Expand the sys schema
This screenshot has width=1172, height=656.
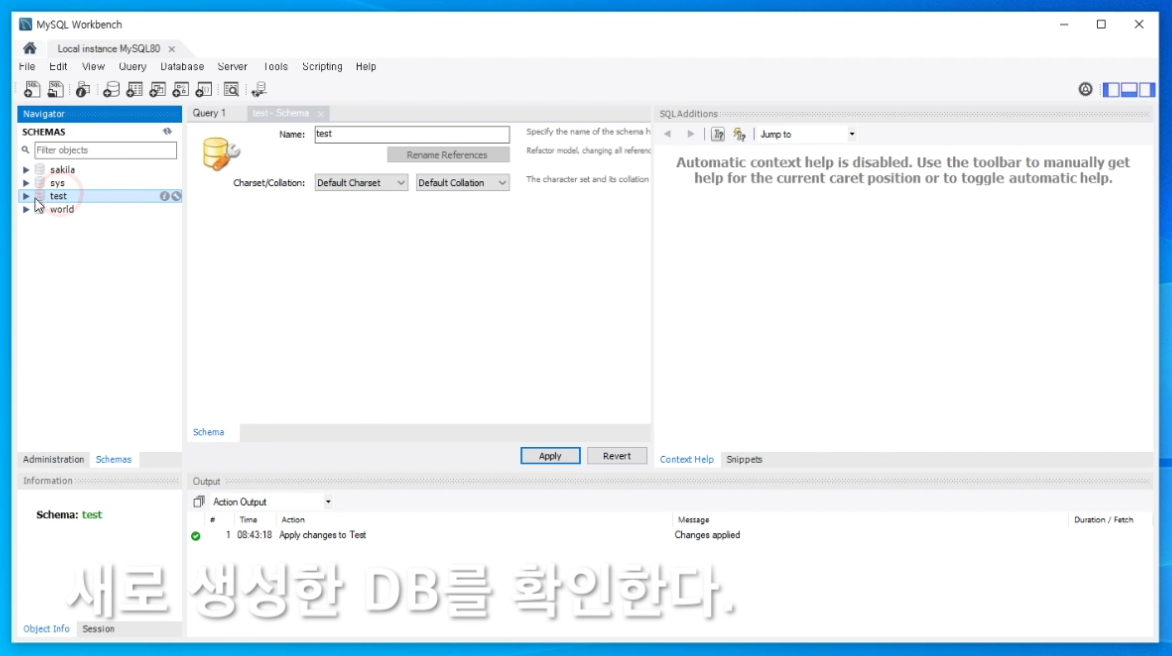tap(26, 183)
